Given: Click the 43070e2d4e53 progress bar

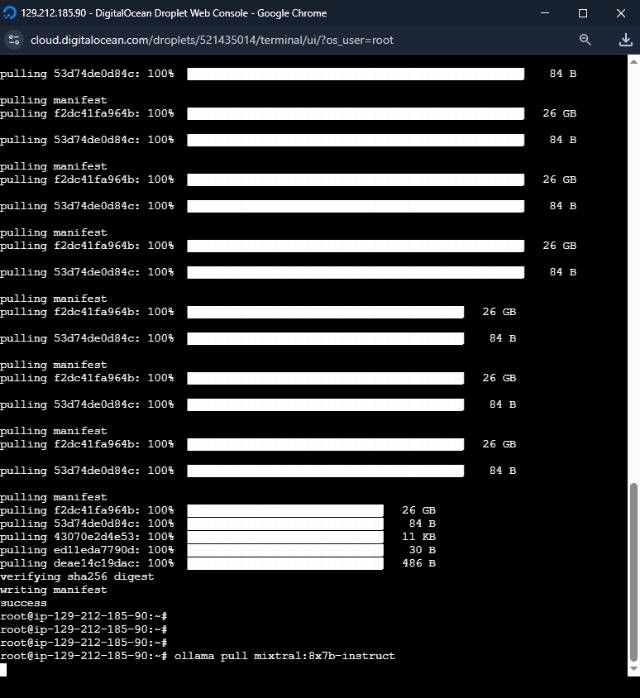Looking at the screenshot, I should pyautogui.click(x=285, y=537).
